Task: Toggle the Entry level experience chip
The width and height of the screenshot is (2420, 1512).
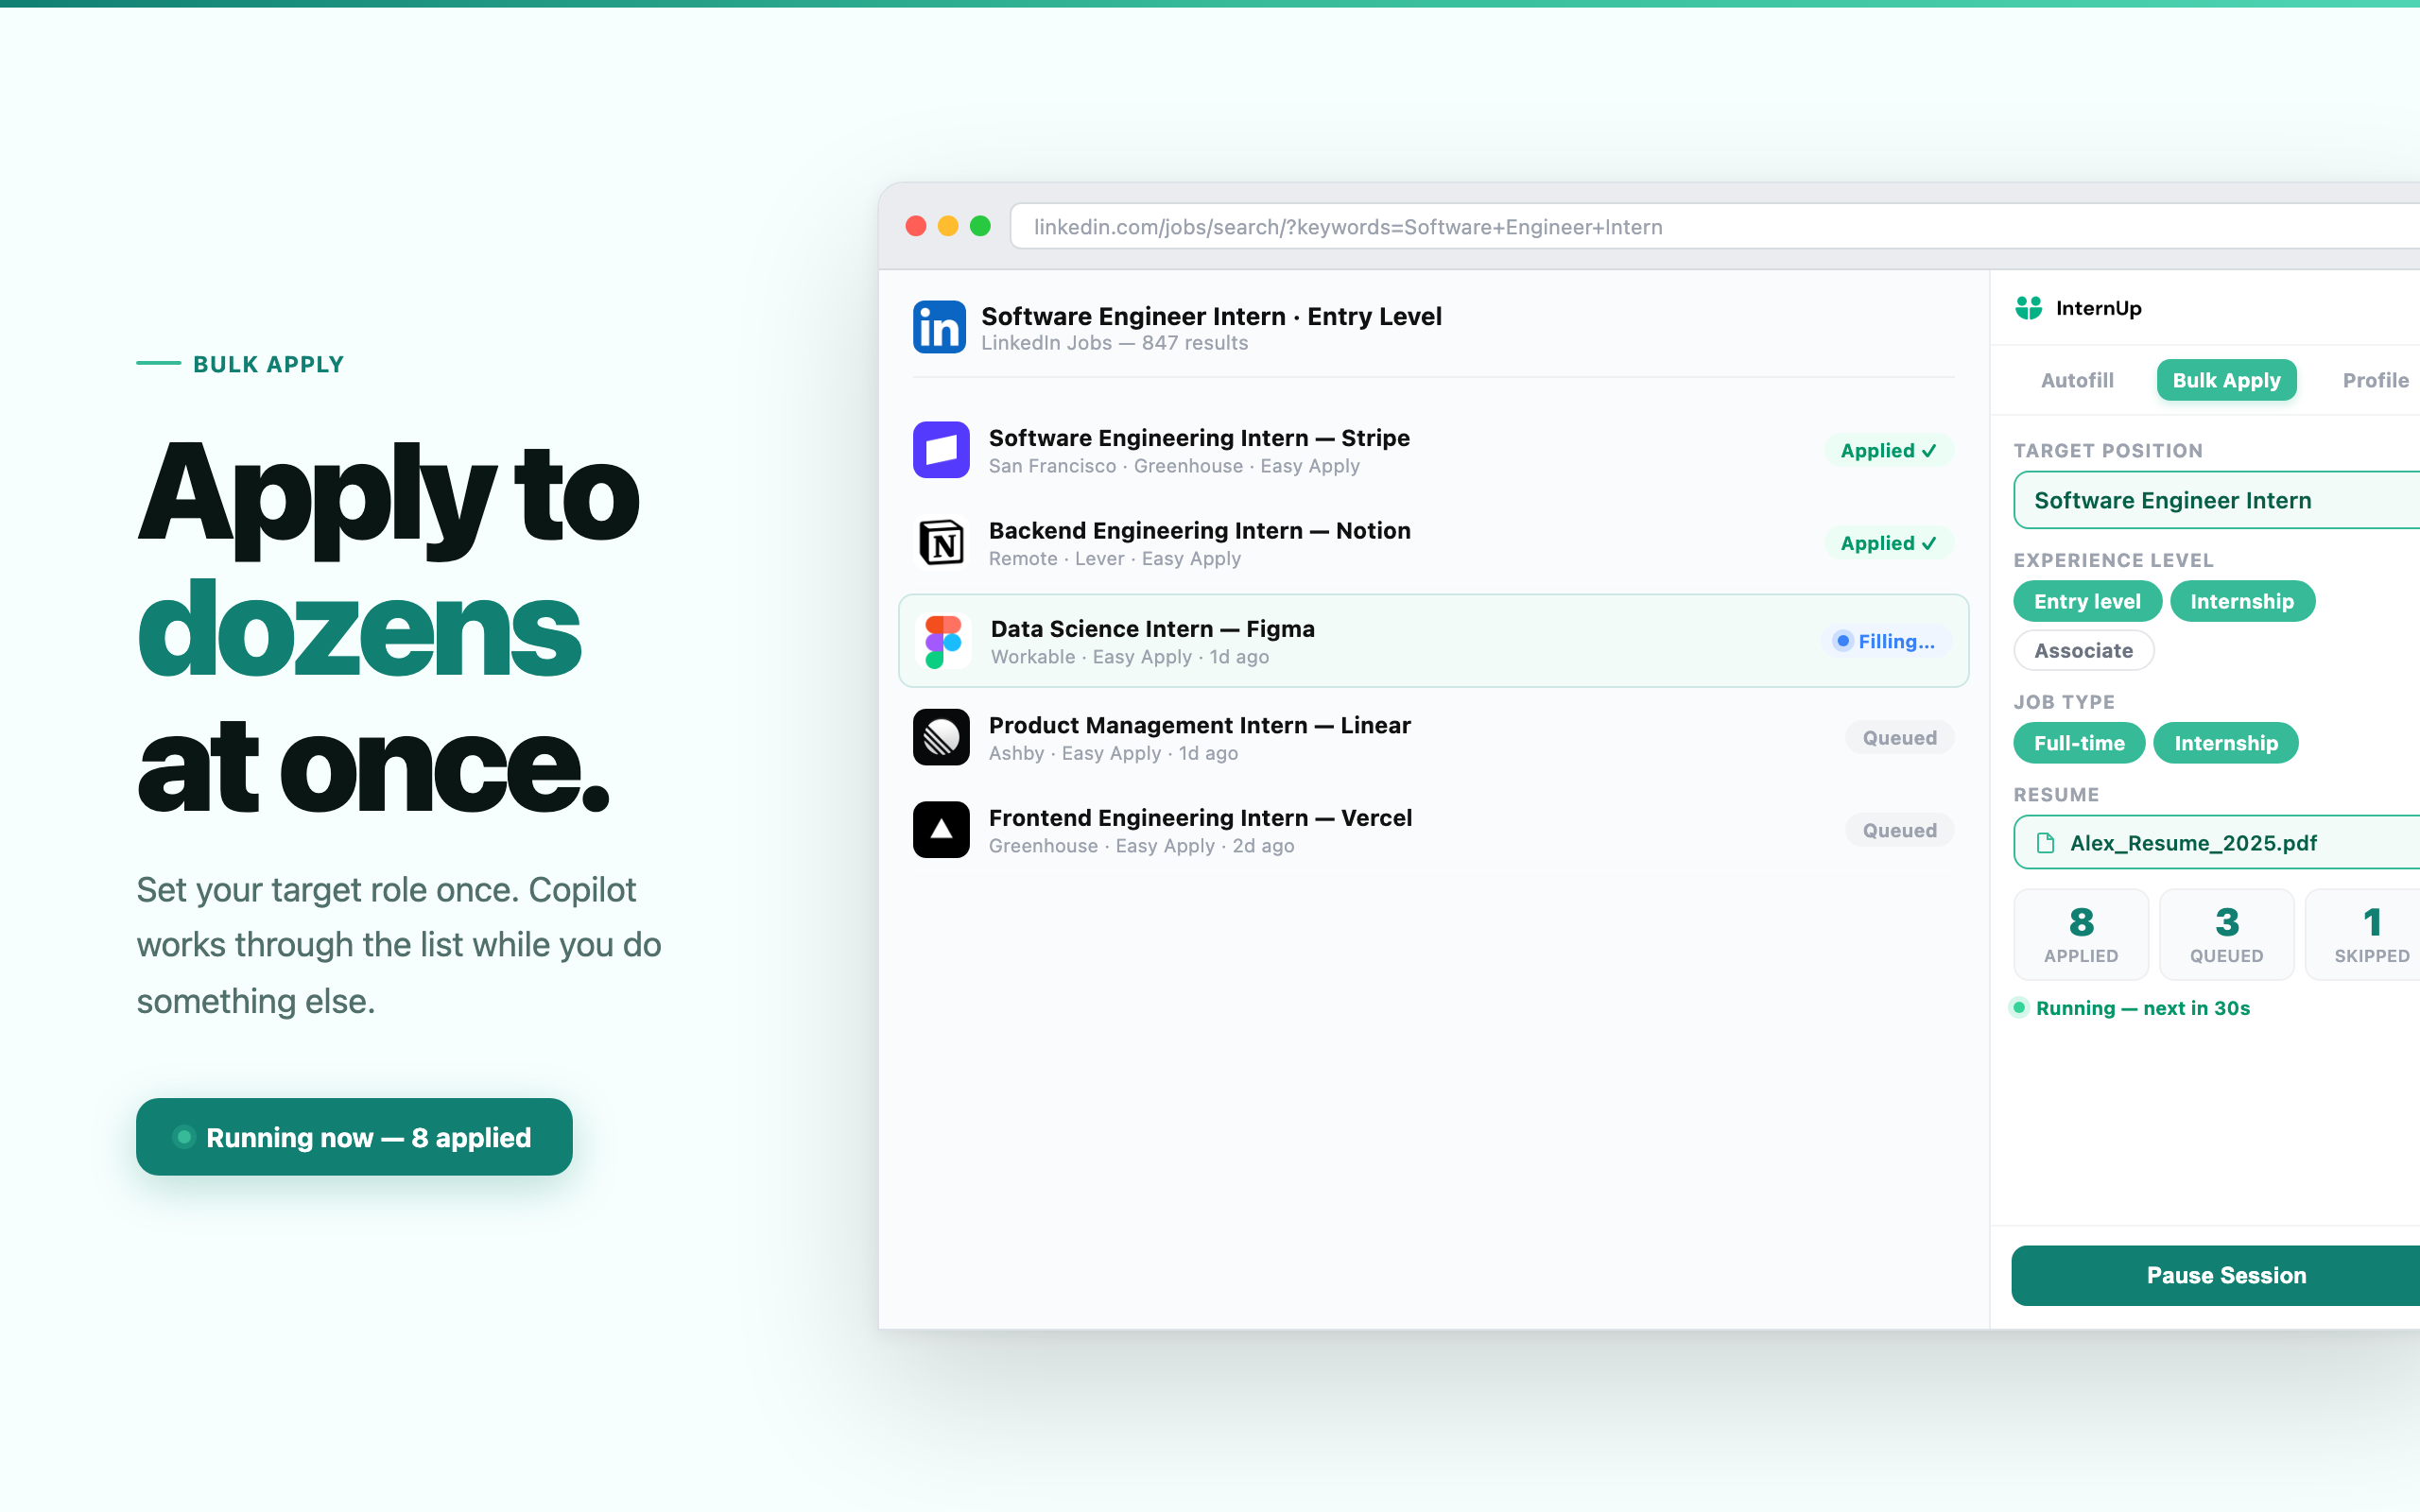Action: coord(2086,601)
